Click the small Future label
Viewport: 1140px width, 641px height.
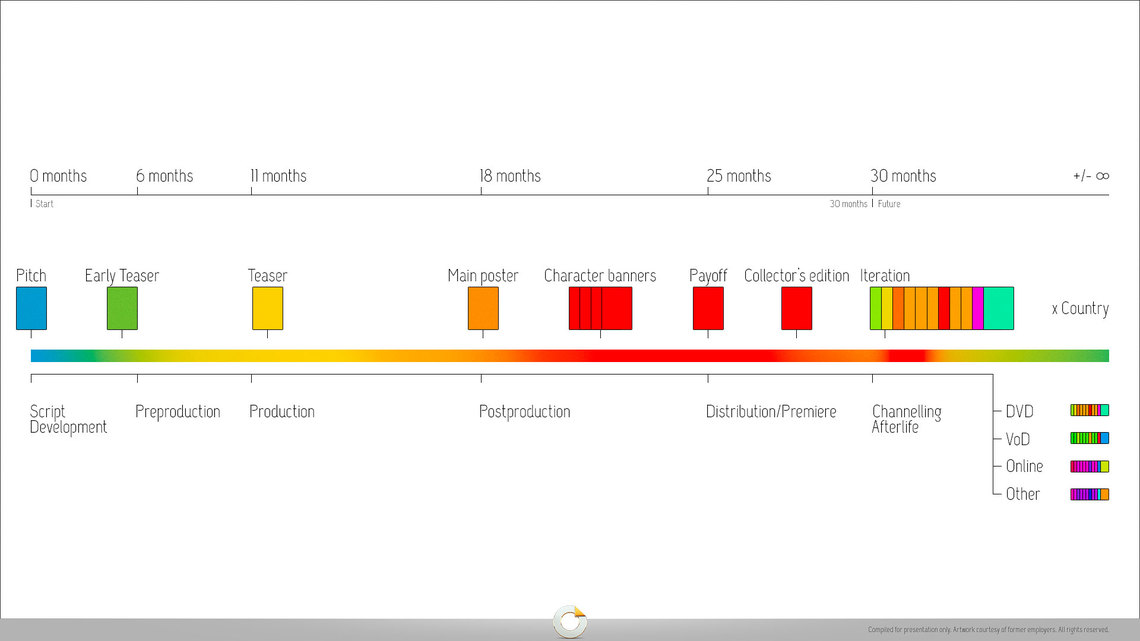click(888, 204)
